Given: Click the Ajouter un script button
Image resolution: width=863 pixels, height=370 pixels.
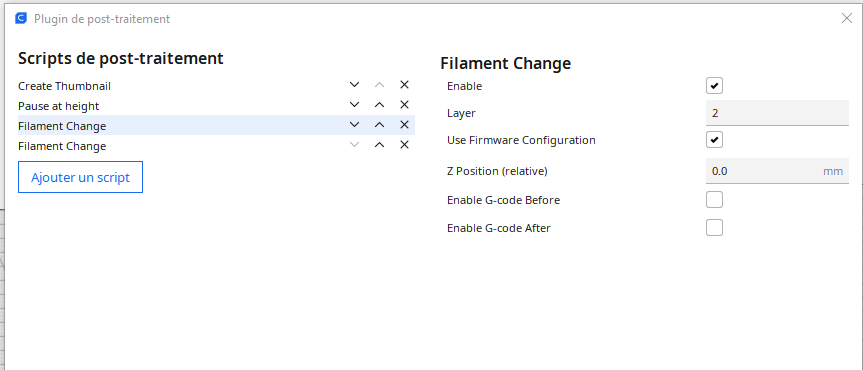Looking at the screenshot, I should tap(80, 177).
